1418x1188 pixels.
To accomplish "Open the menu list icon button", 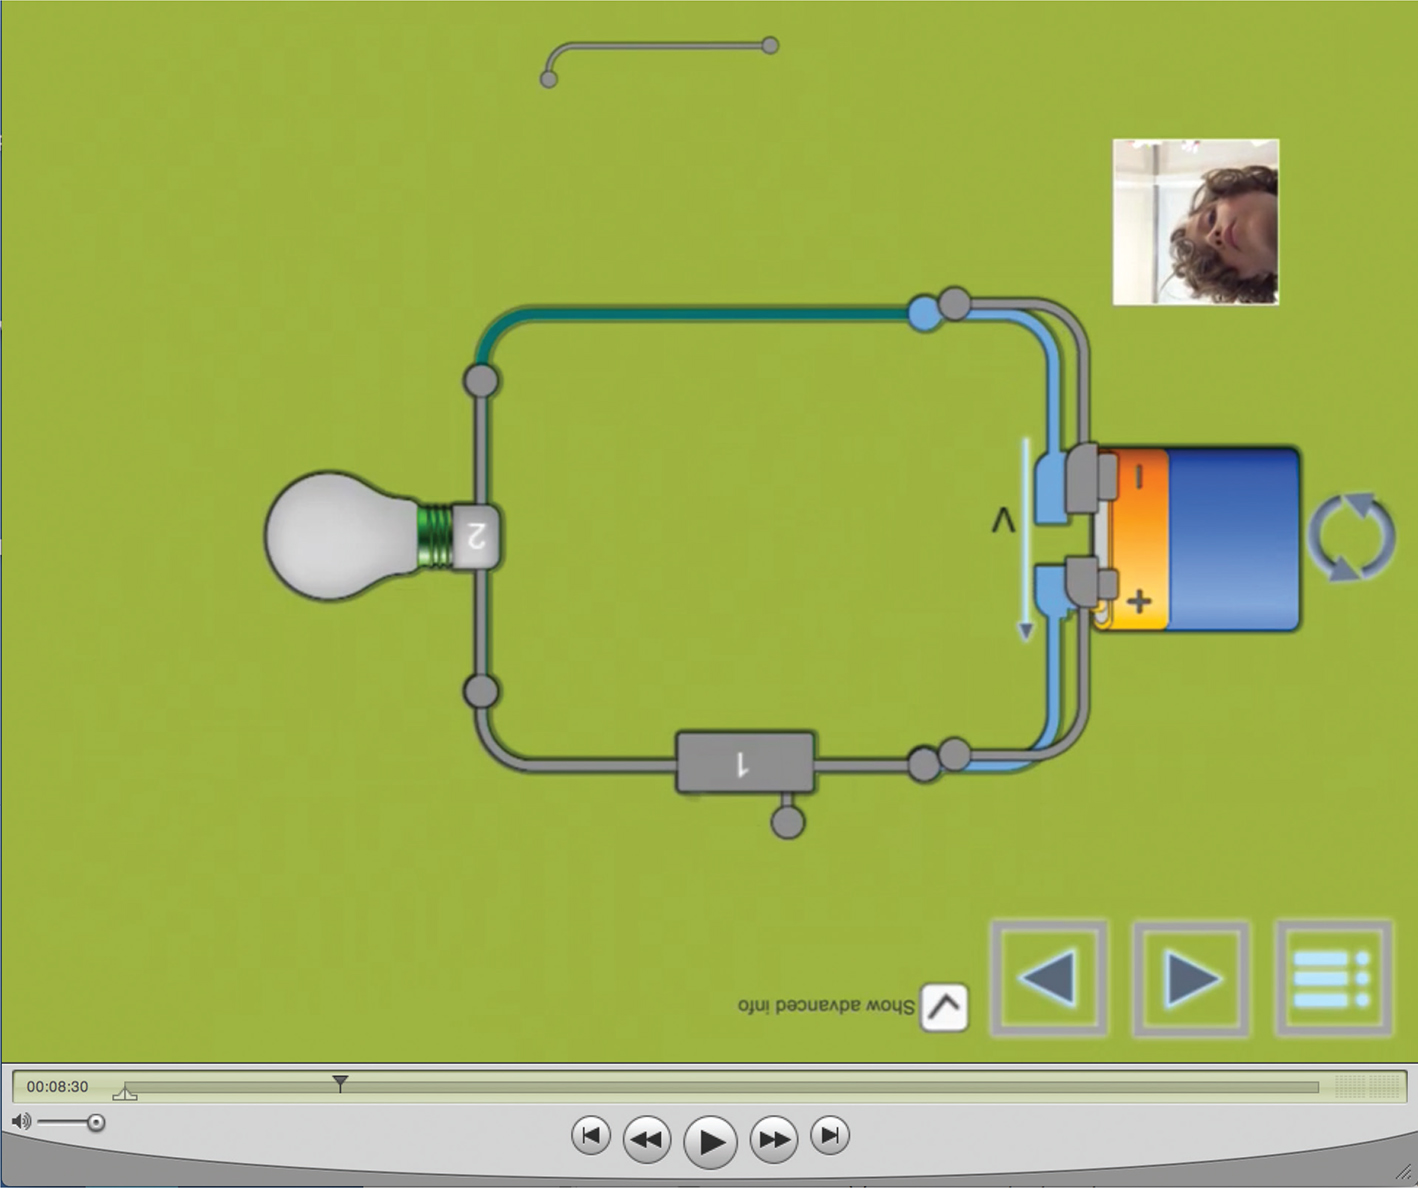I will point(1333,978).
